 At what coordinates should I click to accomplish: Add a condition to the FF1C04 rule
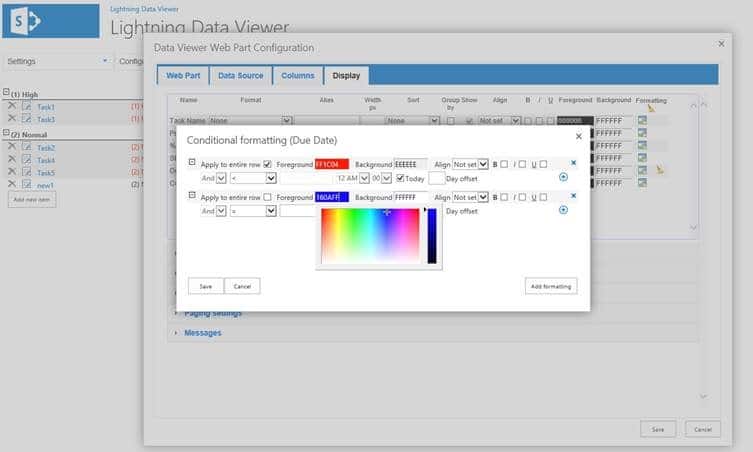[x=563, y=177]
